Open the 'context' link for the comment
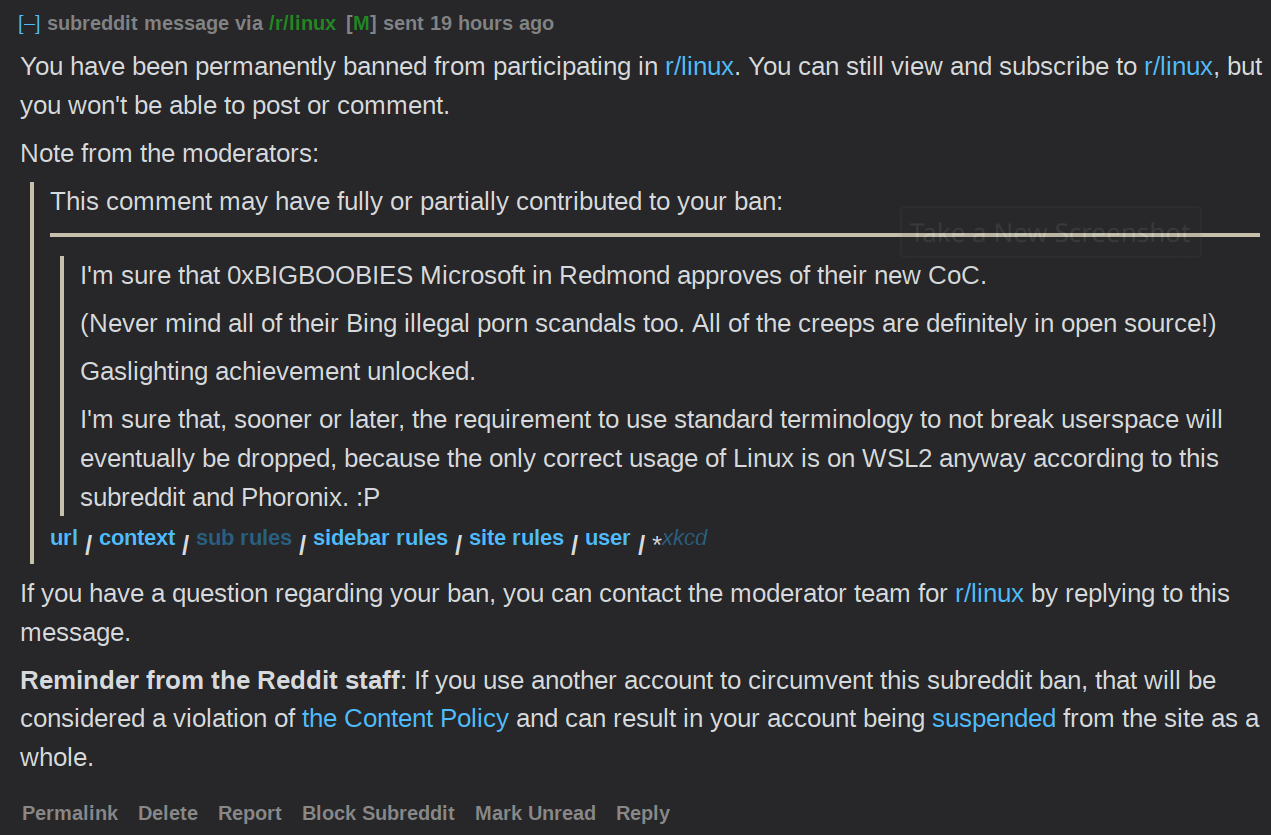This screenshot has height=835, width=1271. point(137,538)
